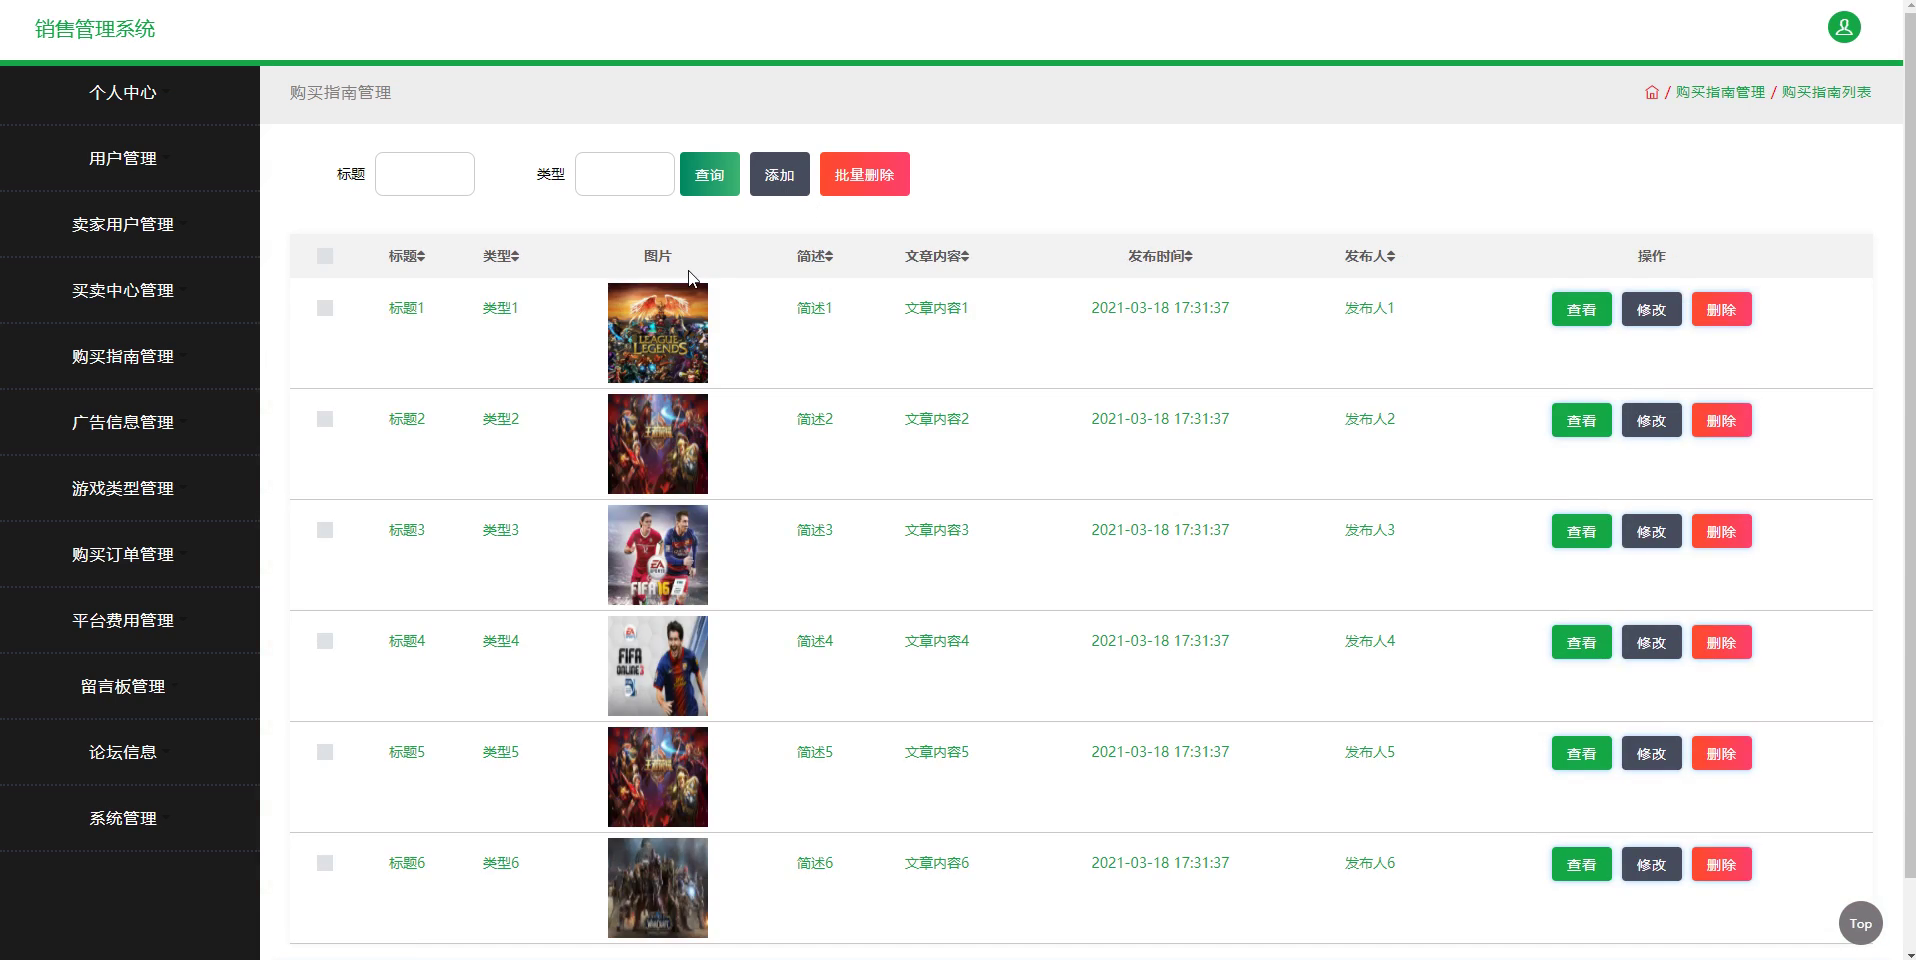Check the 标题6 row checkbox
The height and width of the screenshot is (960, 1916).
(x=325, y=863)
